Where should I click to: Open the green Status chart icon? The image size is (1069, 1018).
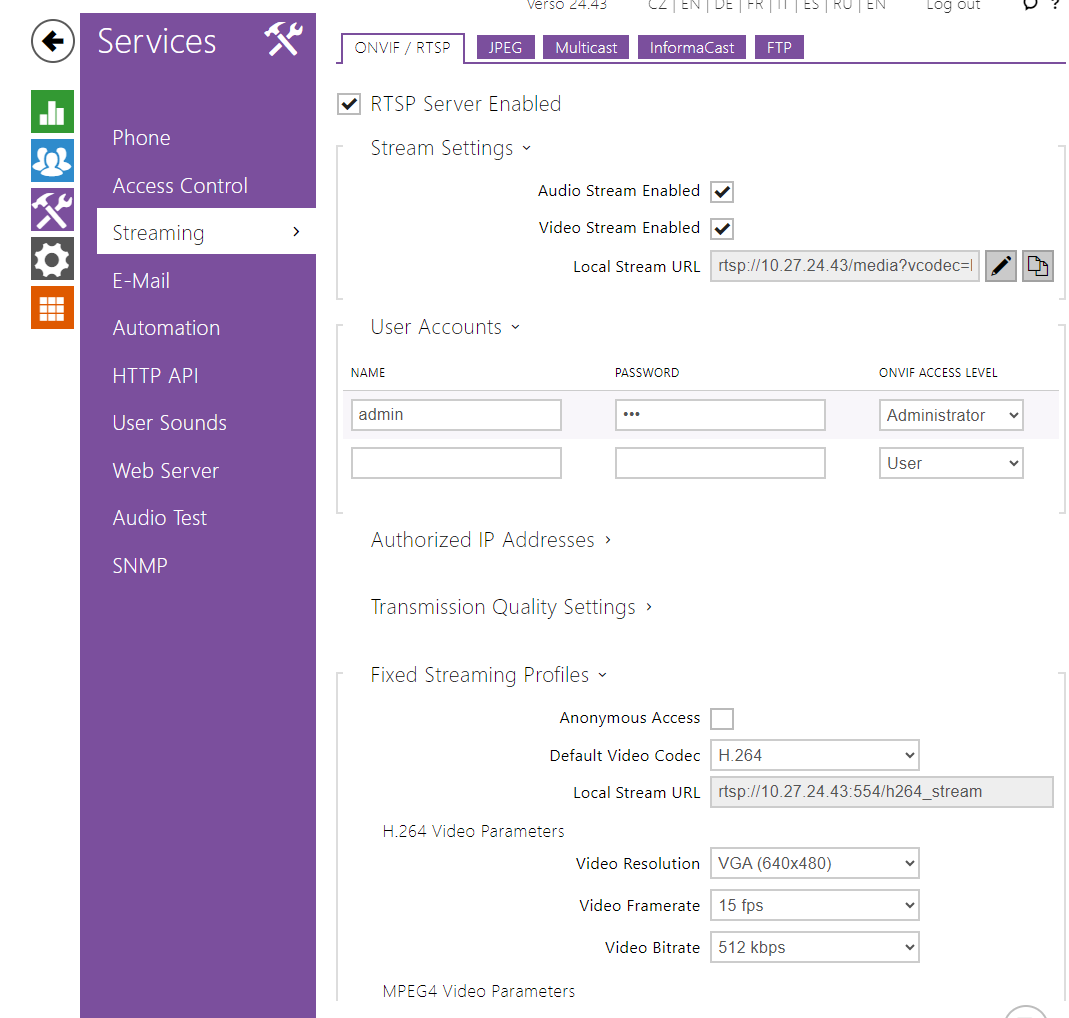[52, 111]
